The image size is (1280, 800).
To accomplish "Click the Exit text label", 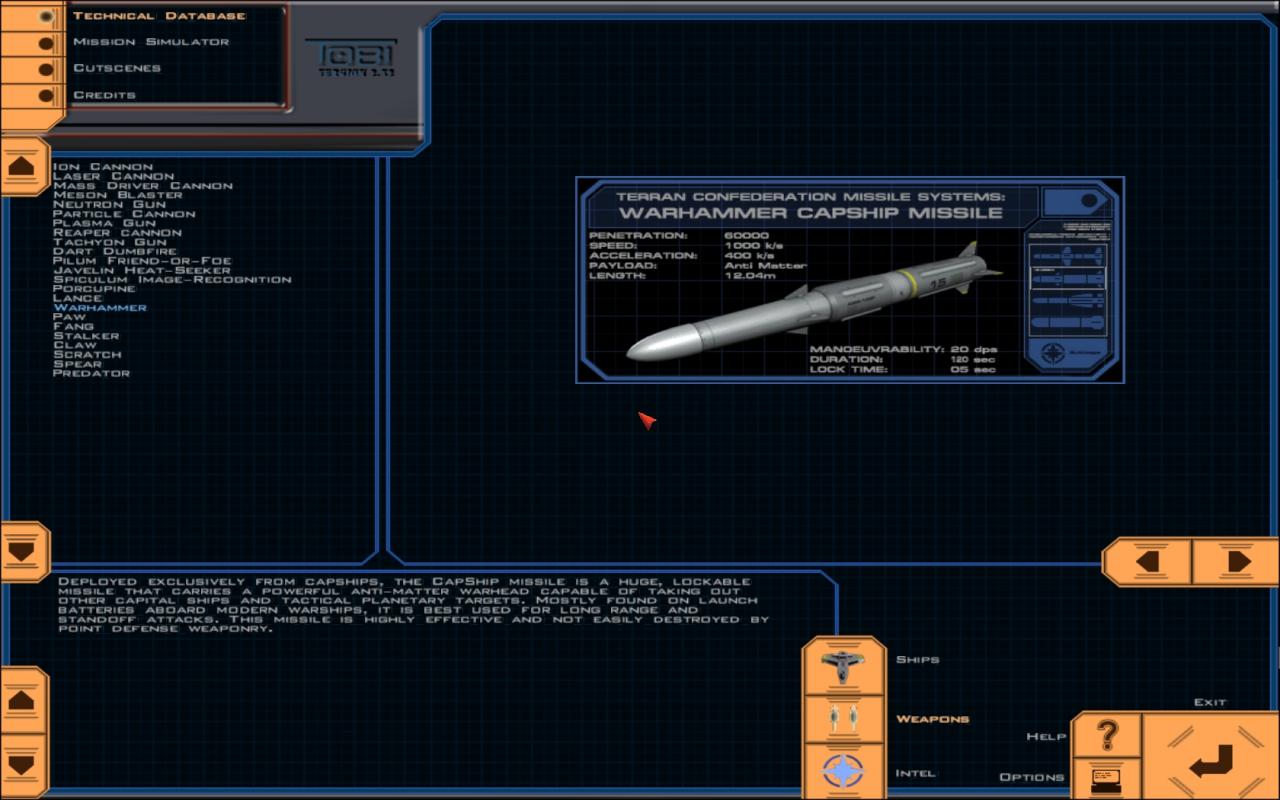I will 1210,702.
